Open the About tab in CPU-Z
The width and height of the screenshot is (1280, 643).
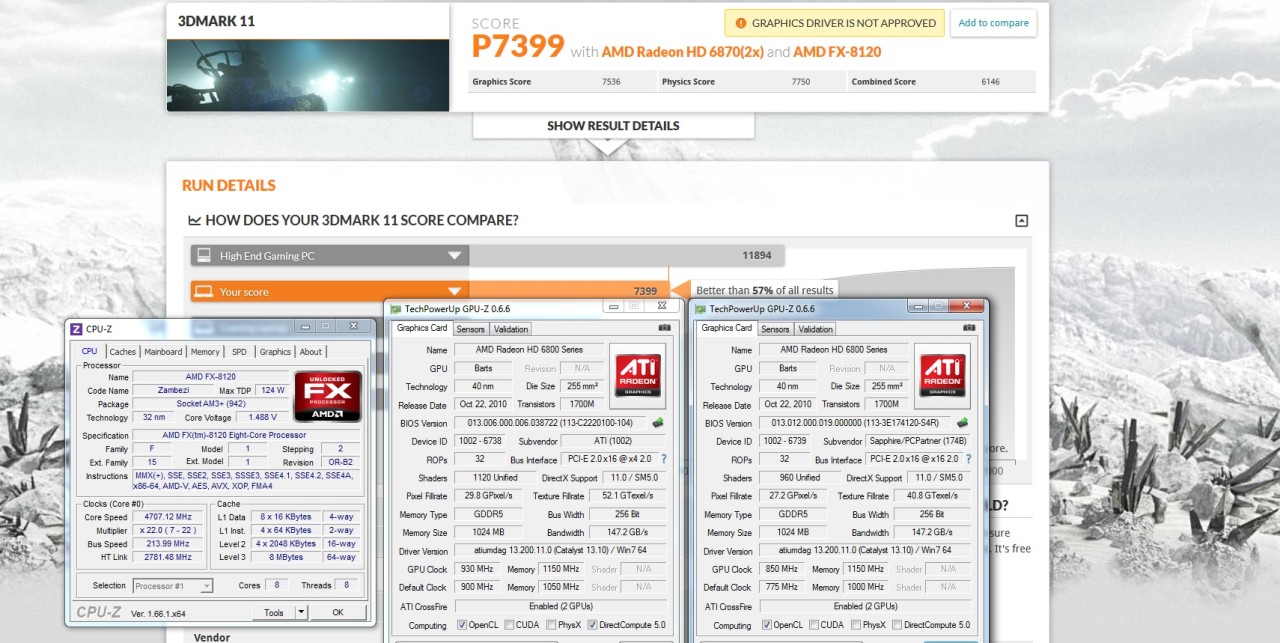pyautogui.click(x=311, y=352)
